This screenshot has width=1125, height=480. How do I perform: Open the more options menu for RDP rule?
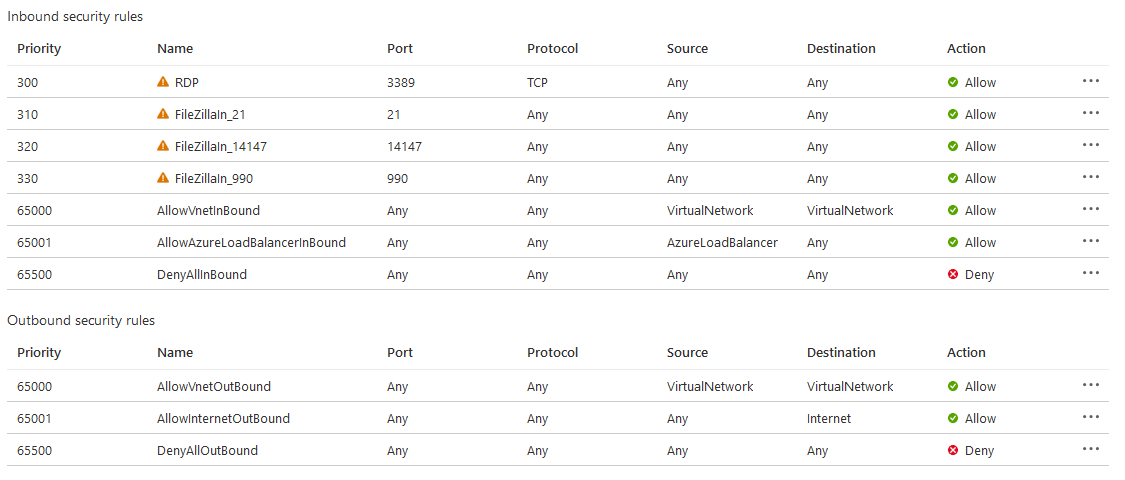pyautogui.click(x=1091, y=80)
